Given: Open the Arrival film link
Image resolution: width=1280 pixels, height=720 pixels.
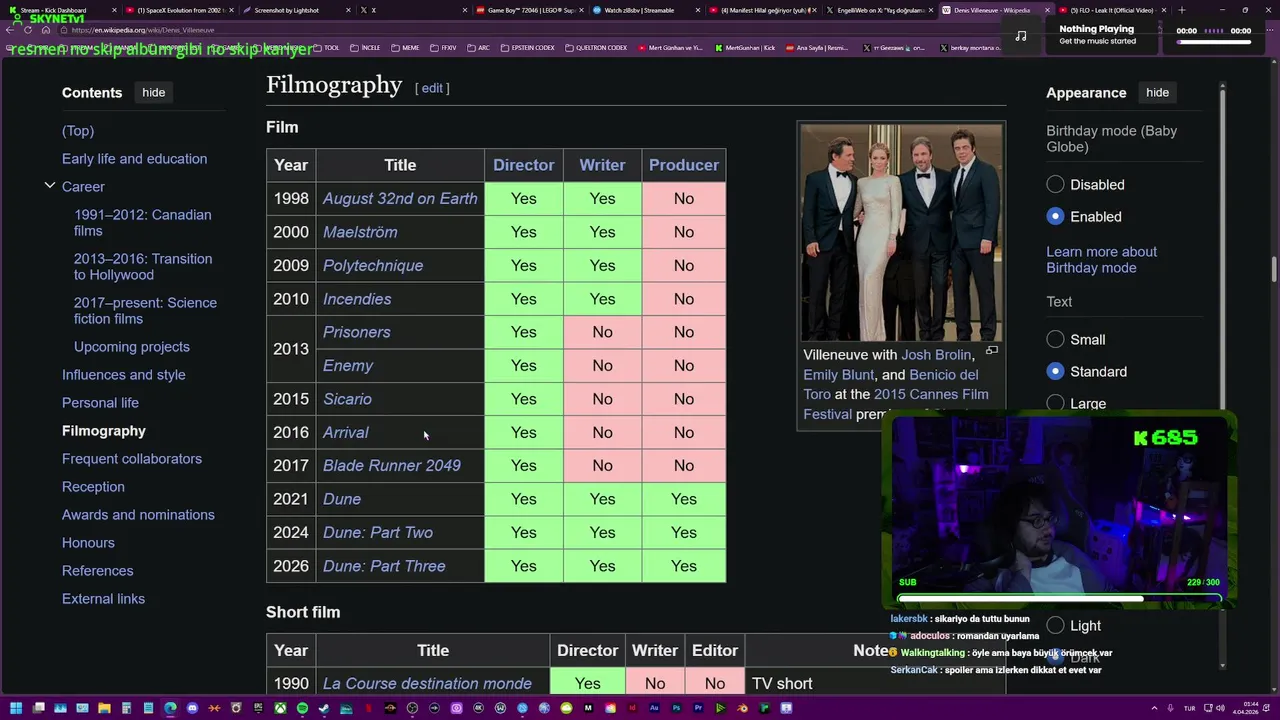Looking at the screenshot, I should coord(346,432).
